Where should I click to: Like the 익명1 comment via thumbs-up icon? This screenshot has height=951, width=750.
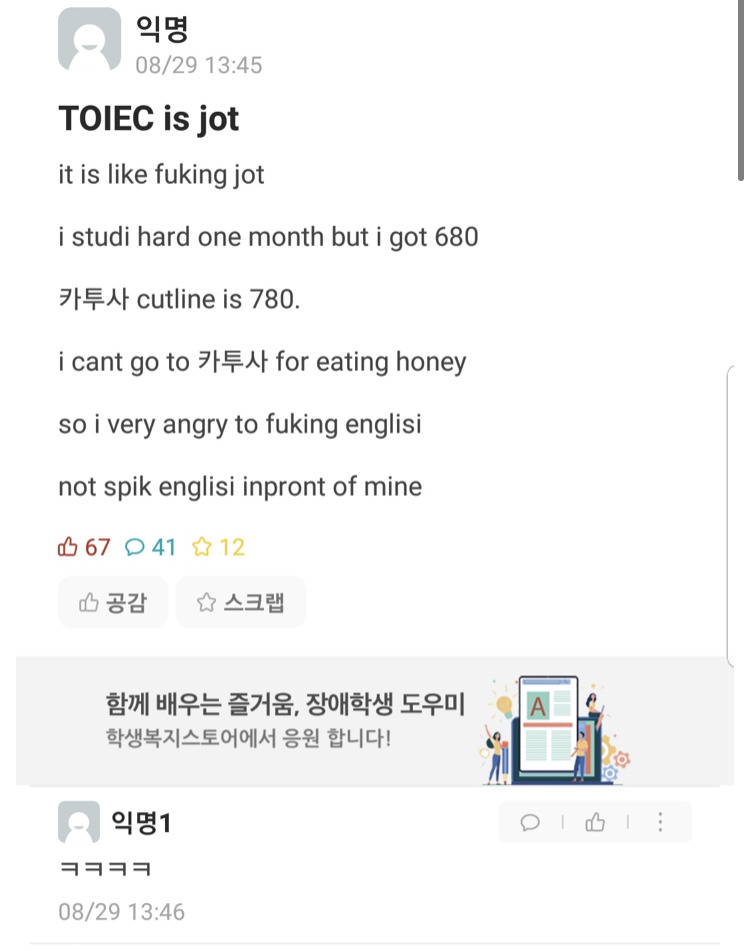tap(595, 822)
